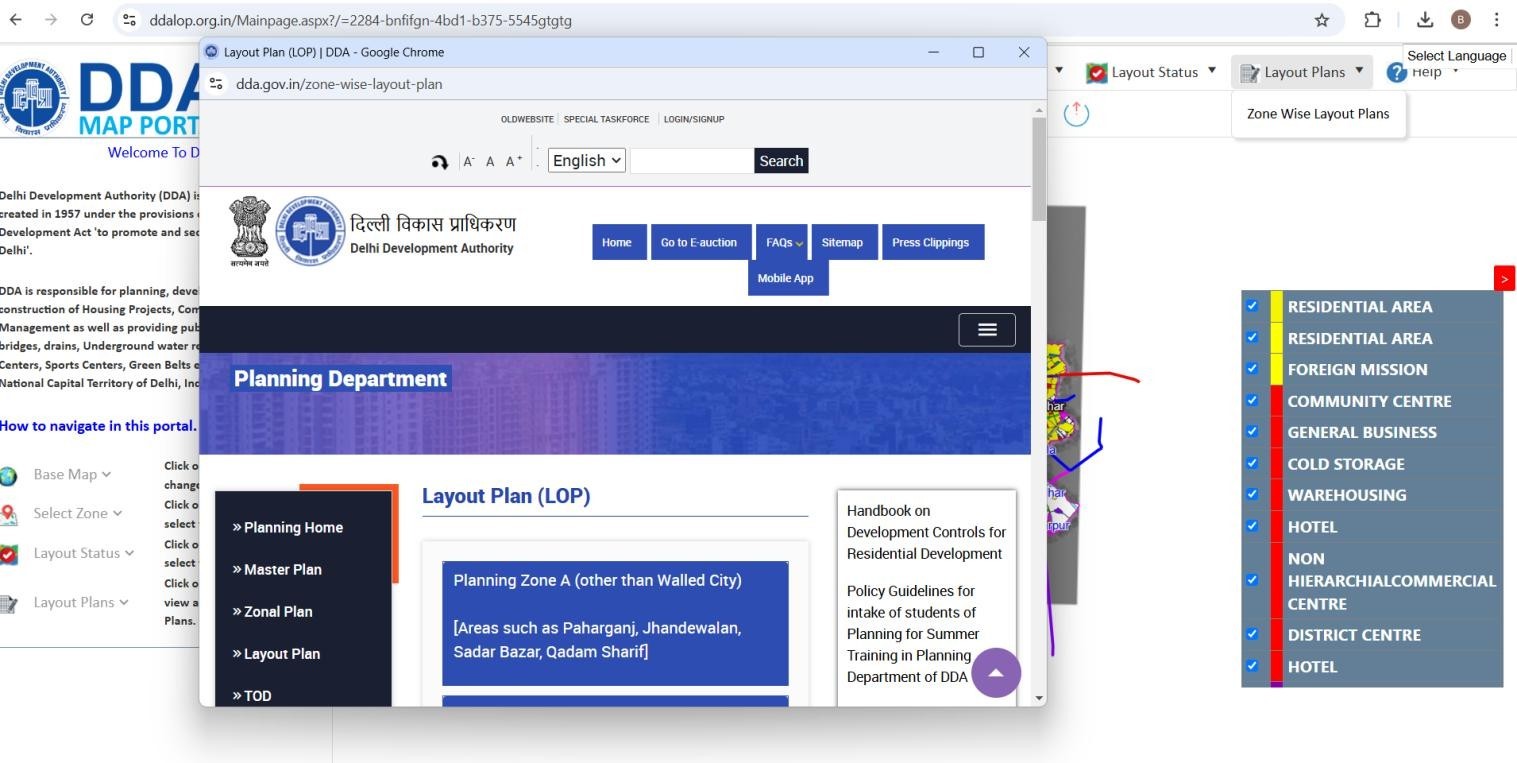Click the Base Map globe icon in guide

coord(9,476)
